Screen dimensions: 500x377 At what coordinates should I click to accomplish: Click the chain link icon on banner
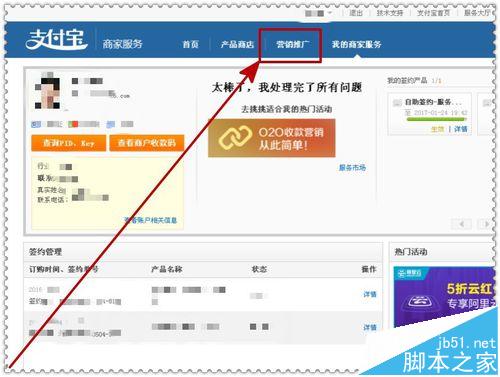coord(235,137)
